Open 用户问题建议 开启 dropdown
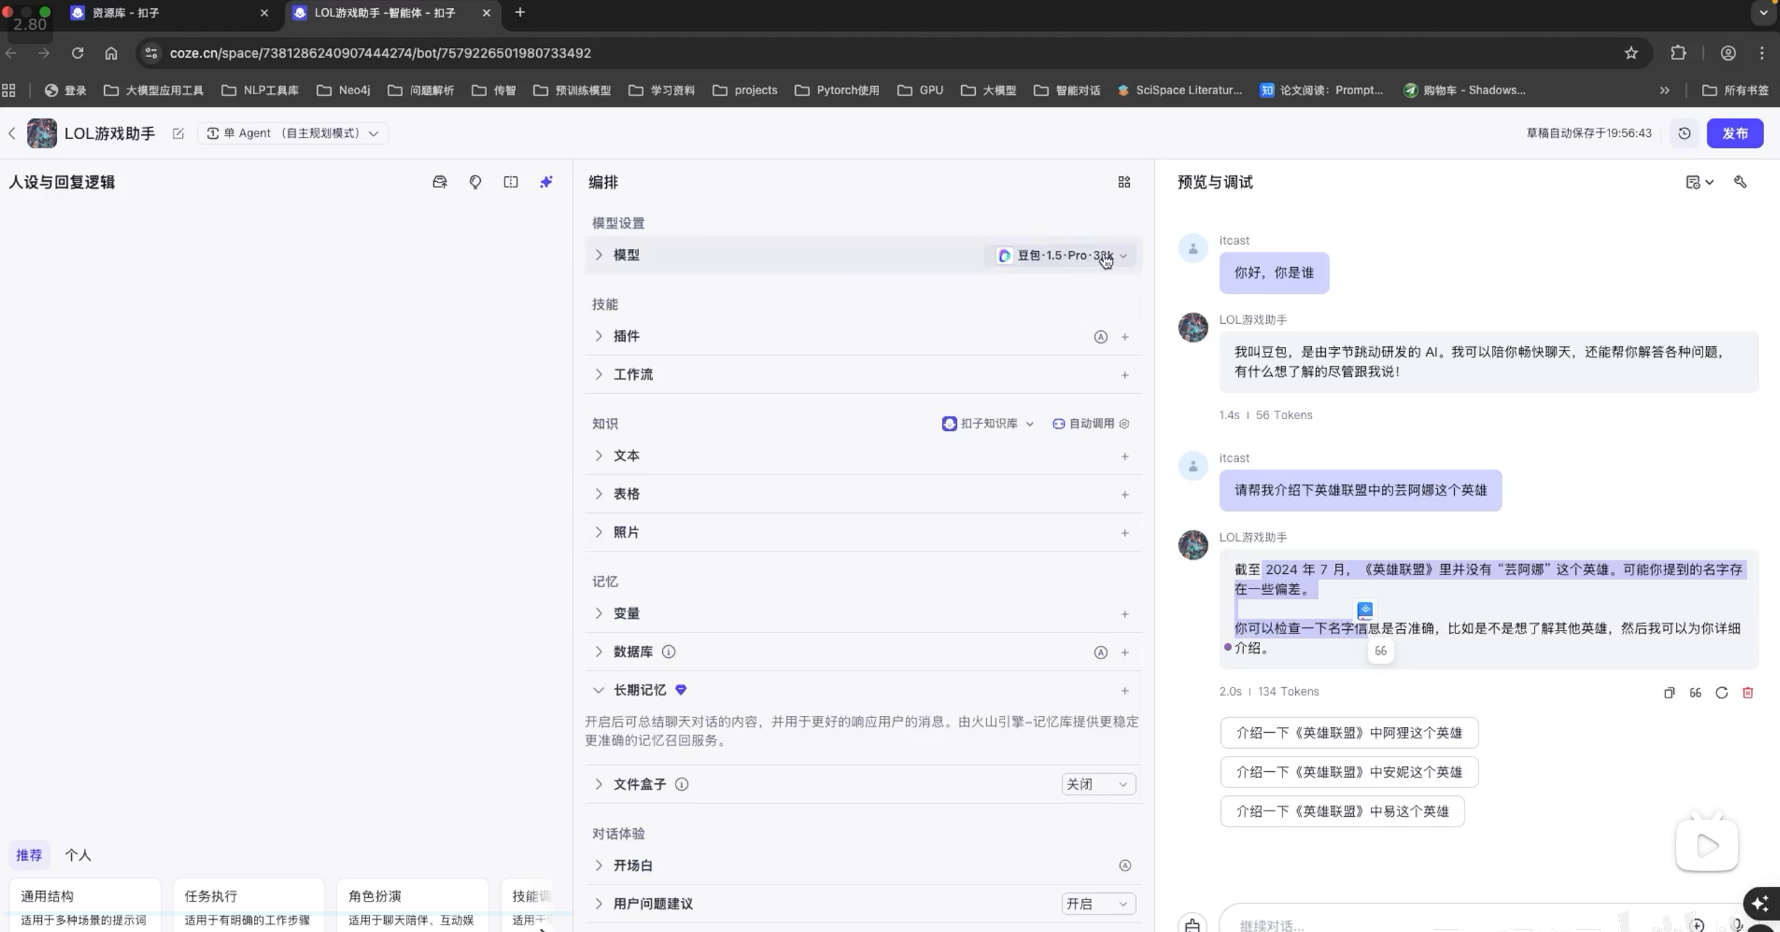The height and width of the screenshot is (932, 1780). [1098, 904]
